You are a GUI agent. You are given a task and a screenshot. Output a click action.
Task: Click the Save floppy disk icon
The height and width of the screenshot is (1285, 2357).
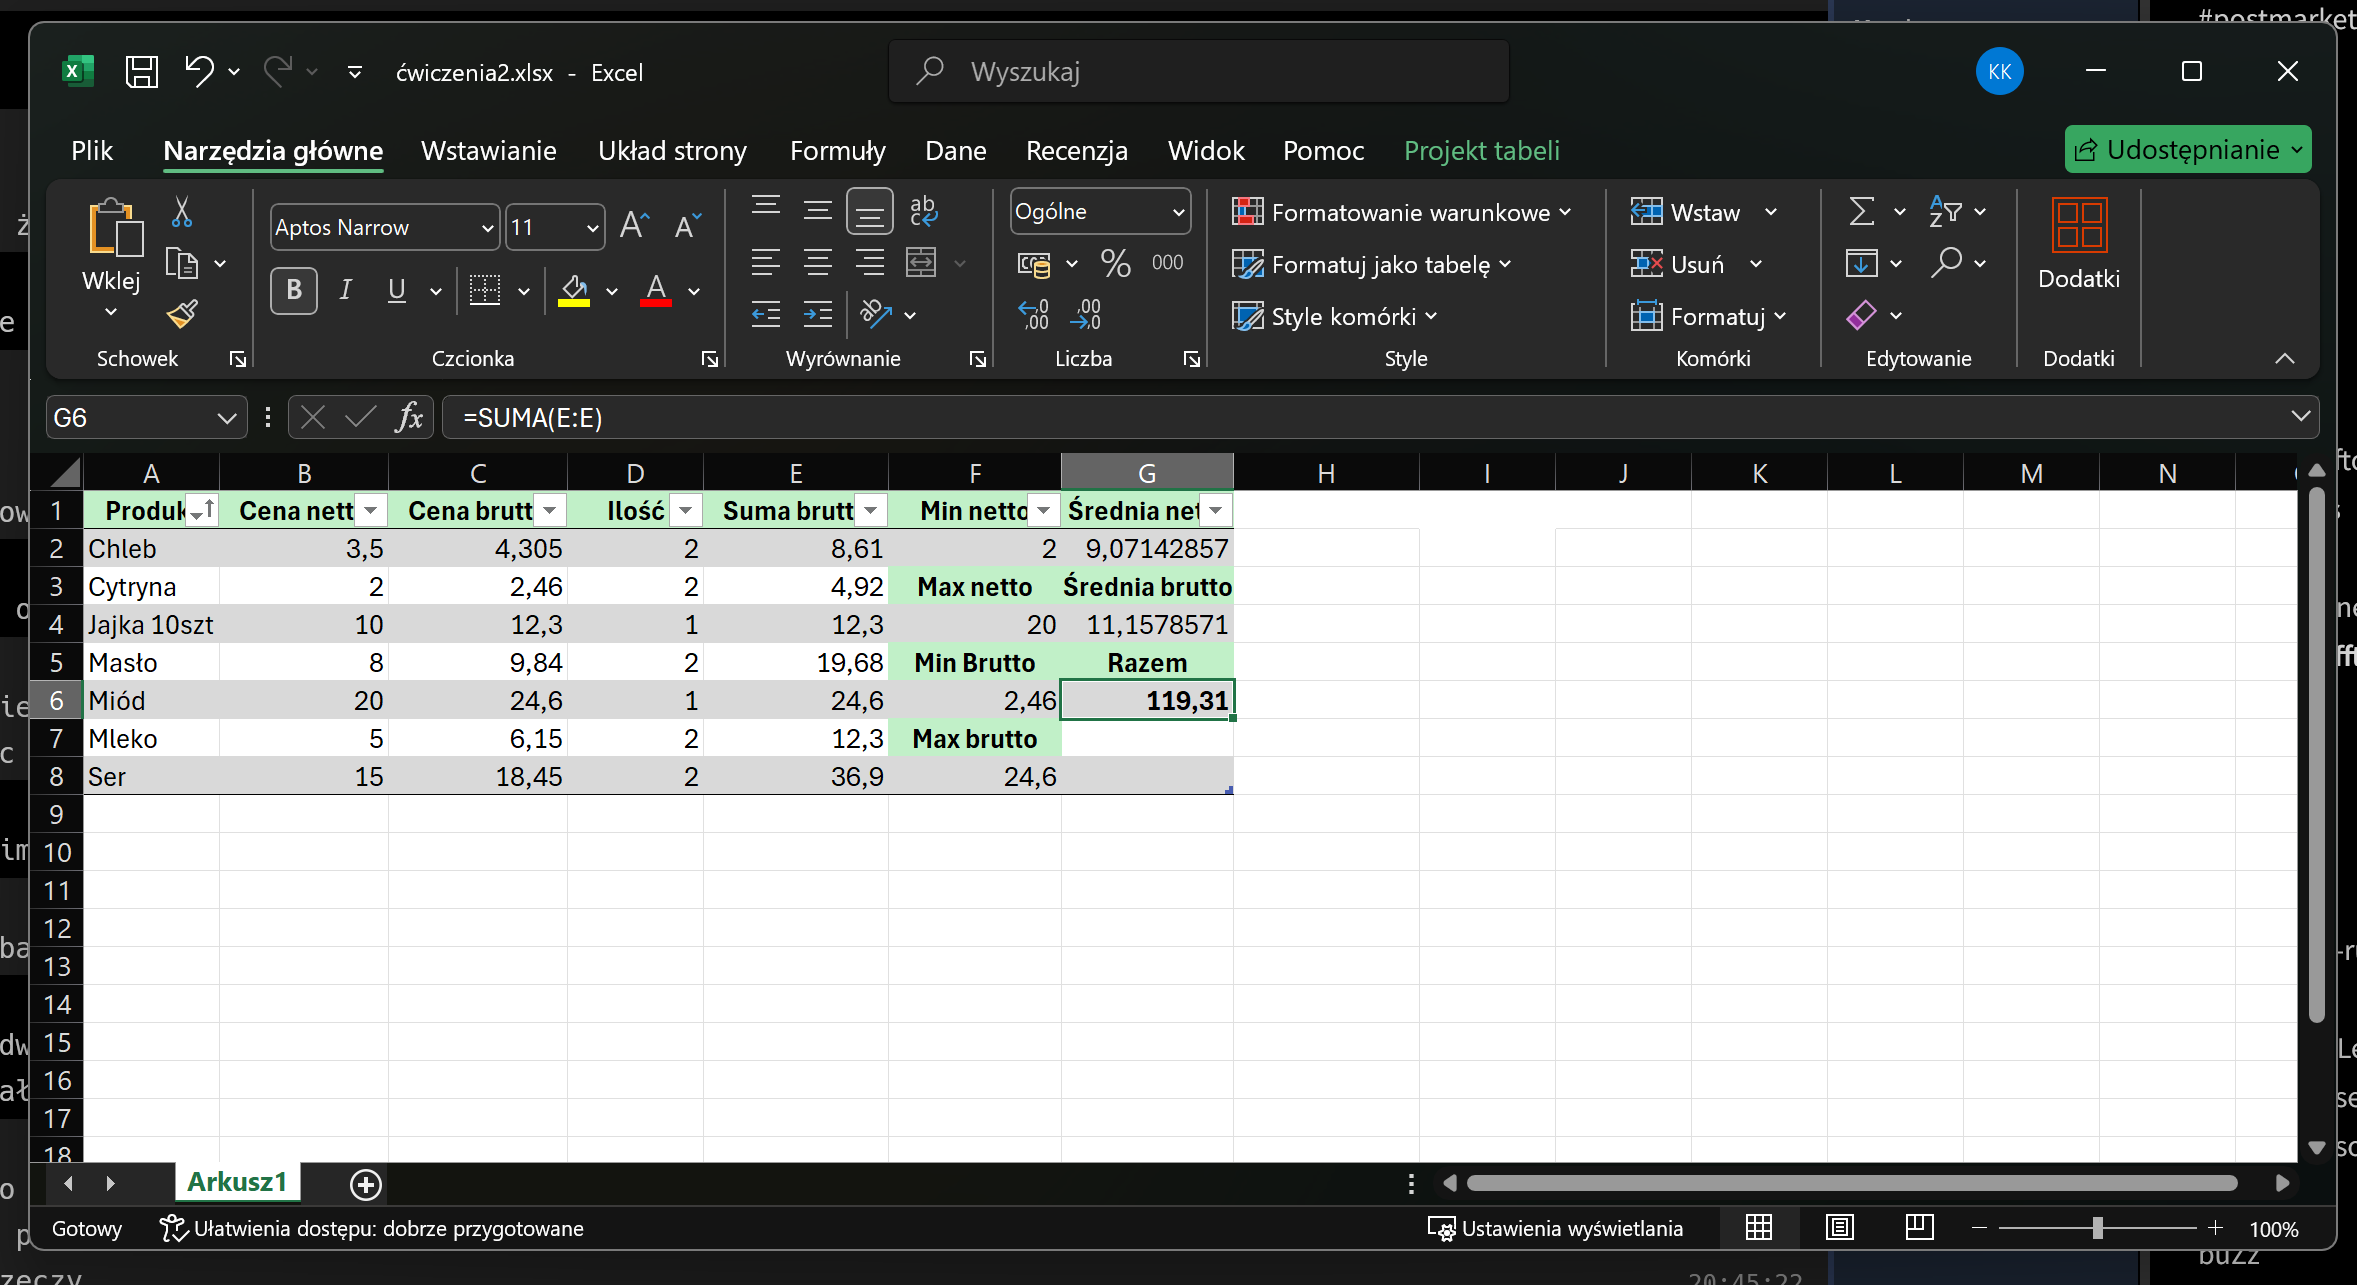click(x=141, y=72)
